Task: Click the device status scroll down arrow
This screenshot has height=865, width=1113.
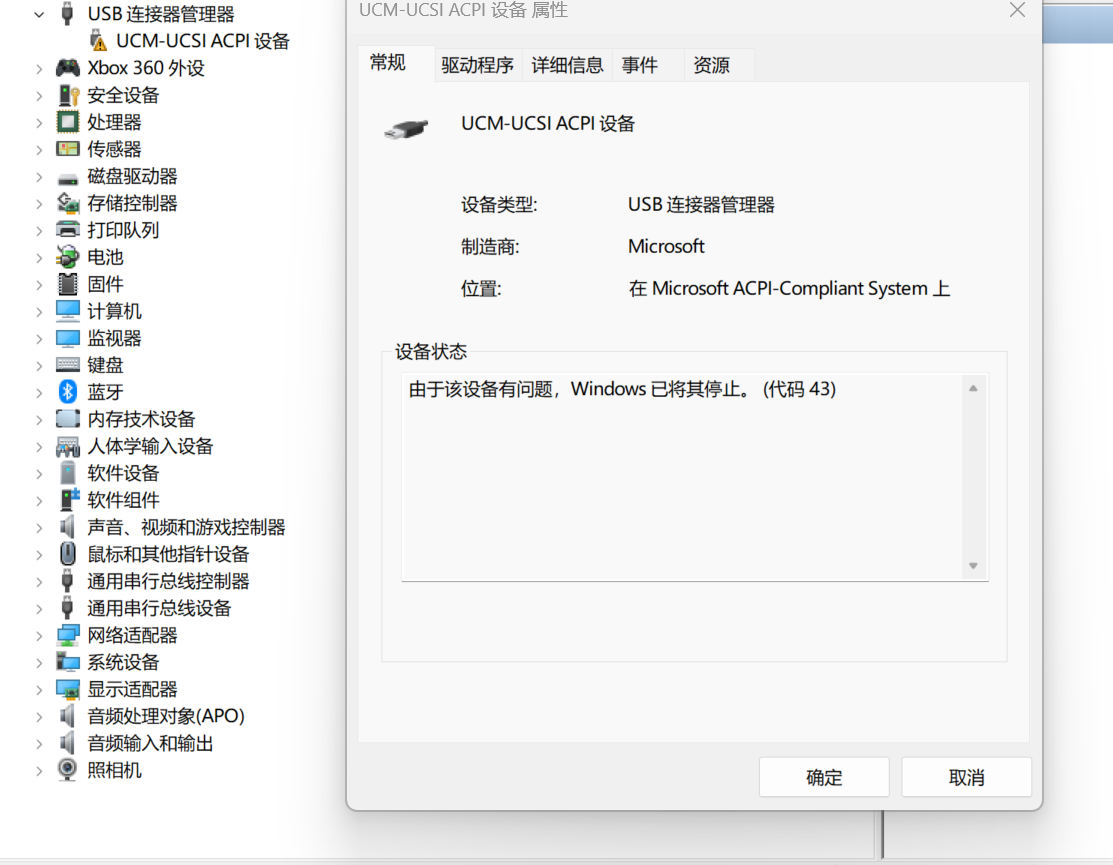Action: [973, 566]
